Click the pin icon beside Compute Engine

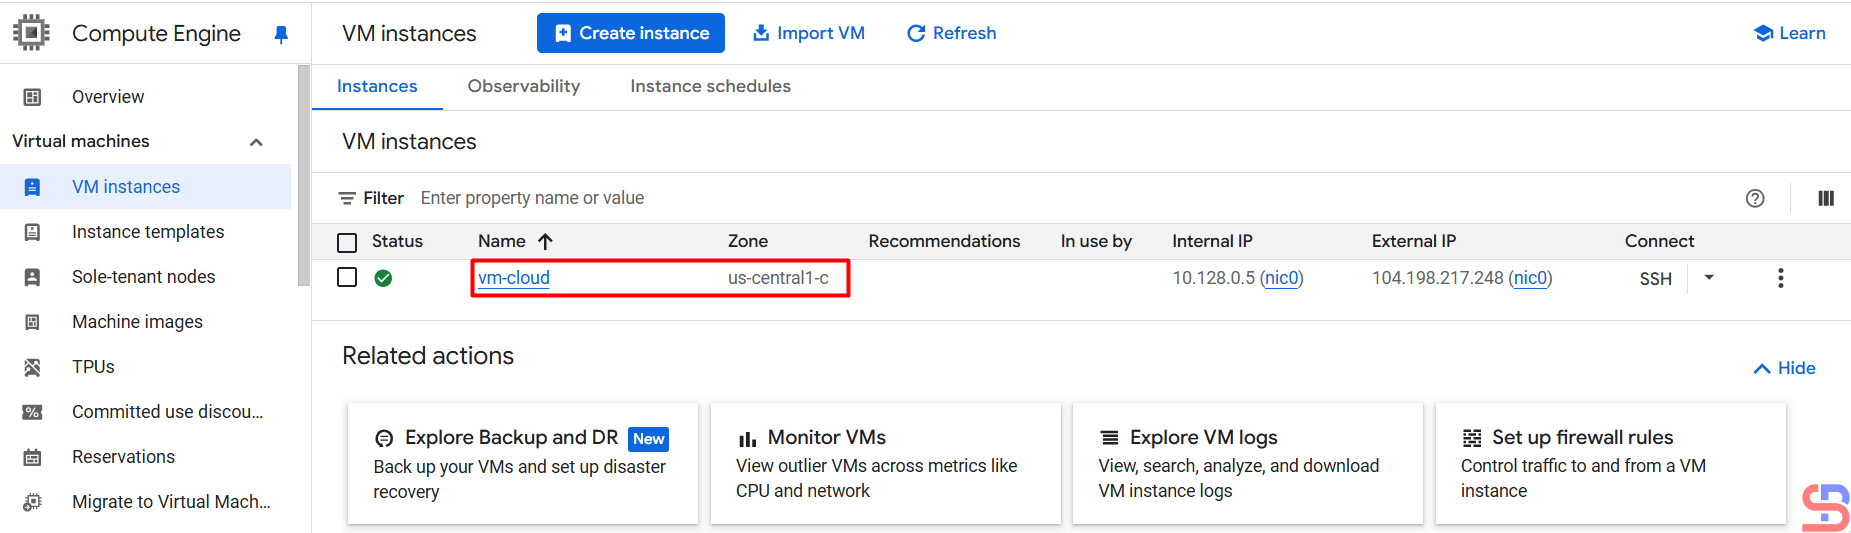281,34
